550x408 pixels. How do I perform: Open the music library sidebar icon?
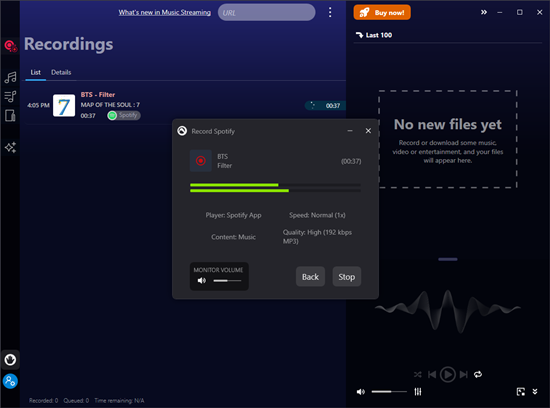click(x=11, y=77)
